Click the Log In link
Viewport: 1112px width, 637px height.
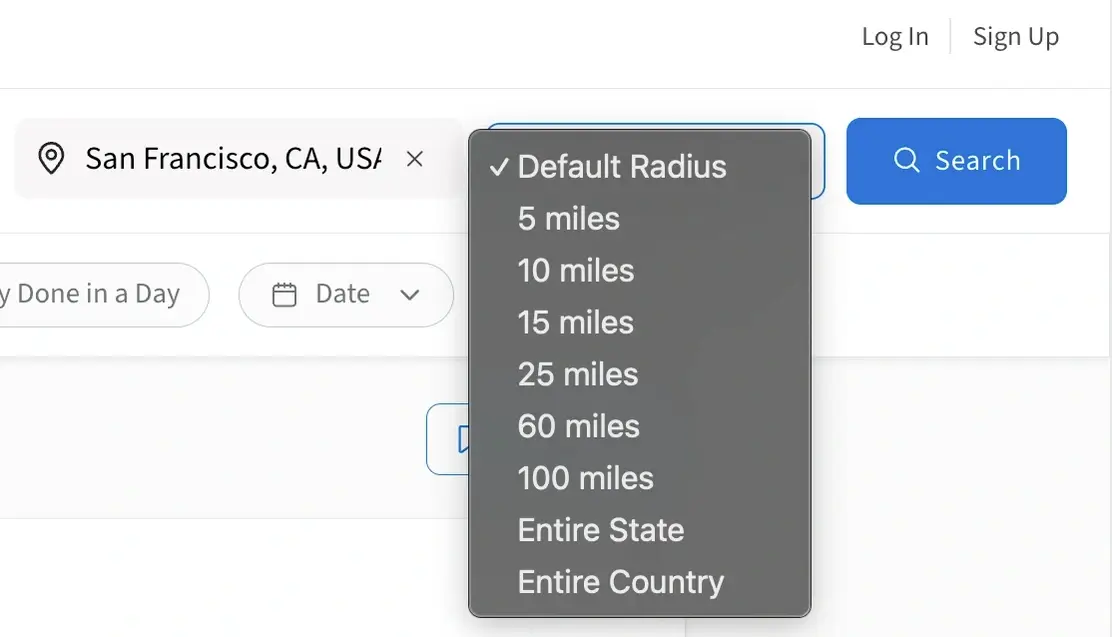coord(895,36)
